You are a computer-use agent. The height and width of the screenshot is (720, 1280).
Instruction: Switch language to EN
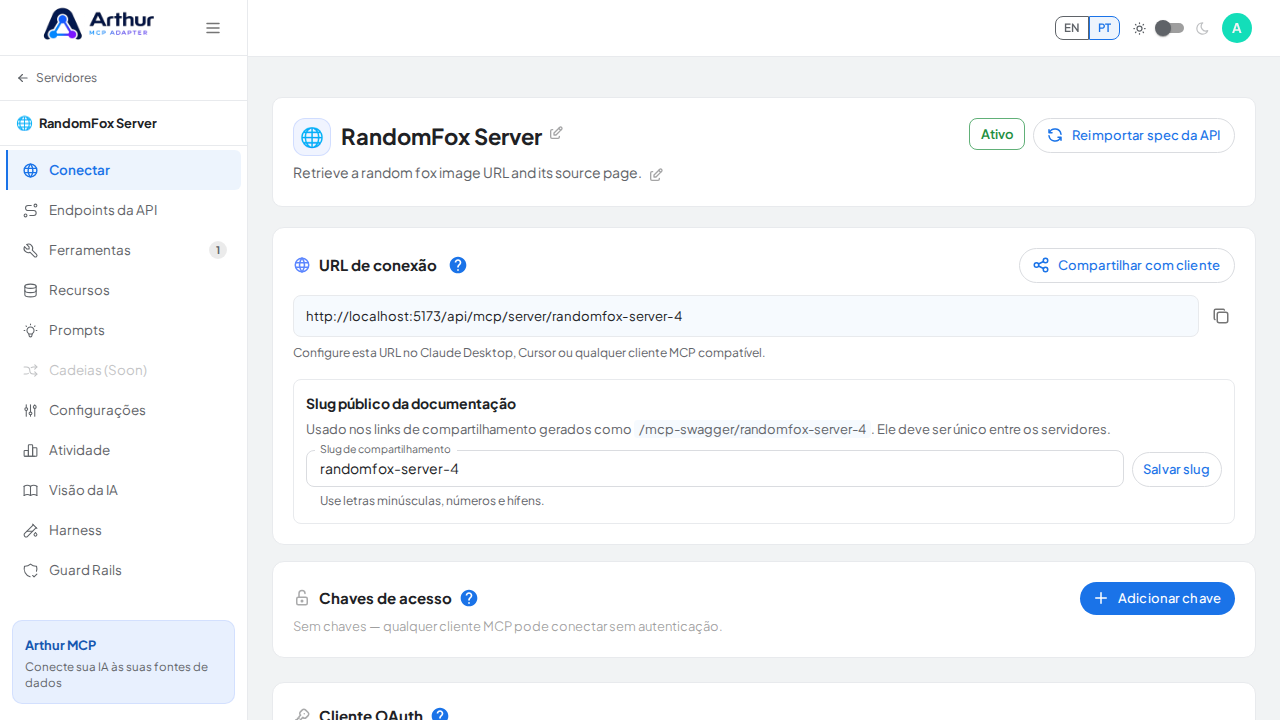[1072, 28]
